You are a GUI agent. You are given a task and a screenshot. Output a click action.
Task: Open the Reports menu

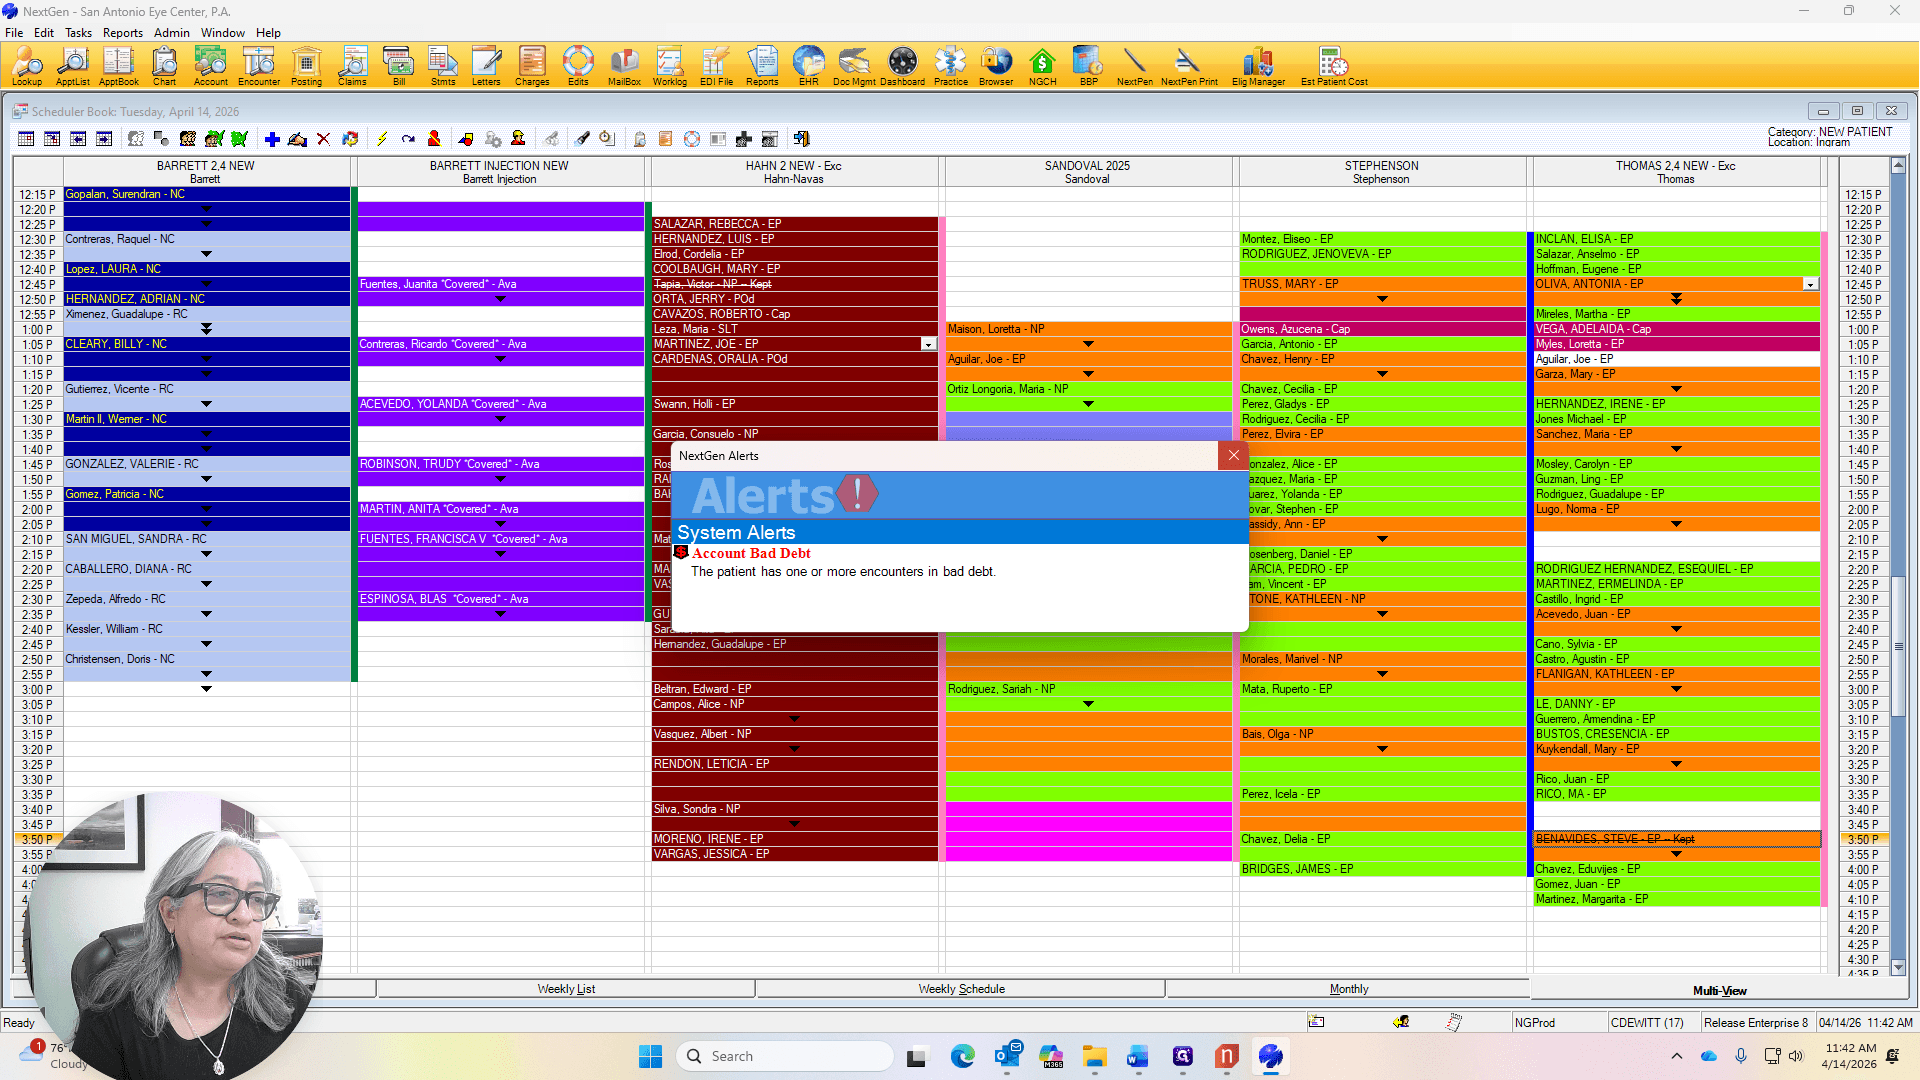click(x=122, y=32)
